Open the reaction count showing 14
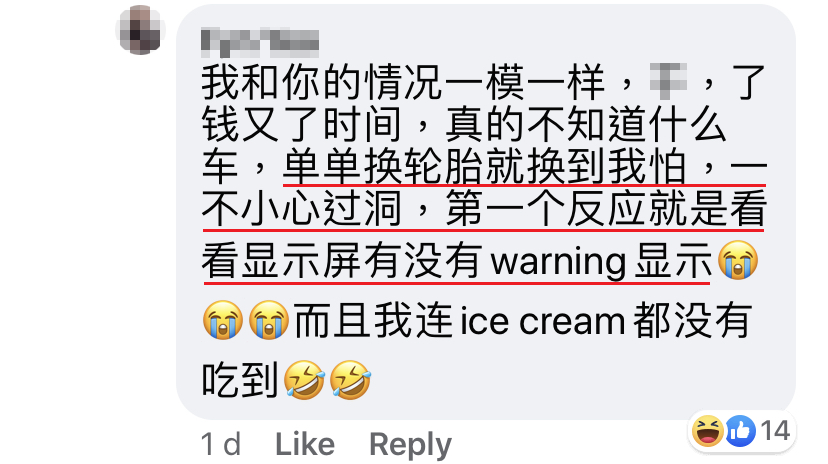This screenshot has width=828, height=464. [775, 431]
